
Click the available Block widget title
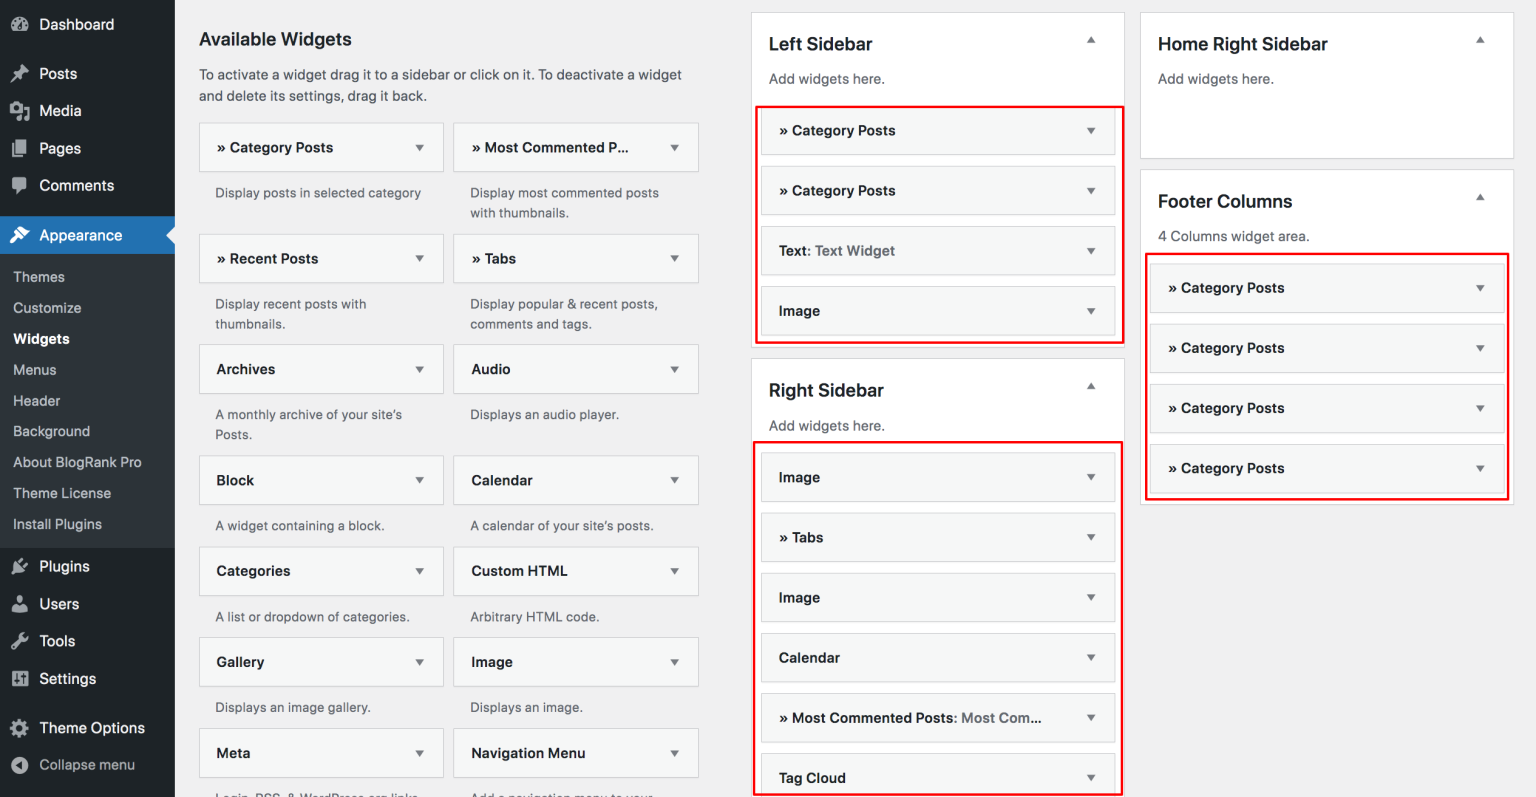pyautogui.click(x=235, y=481)
